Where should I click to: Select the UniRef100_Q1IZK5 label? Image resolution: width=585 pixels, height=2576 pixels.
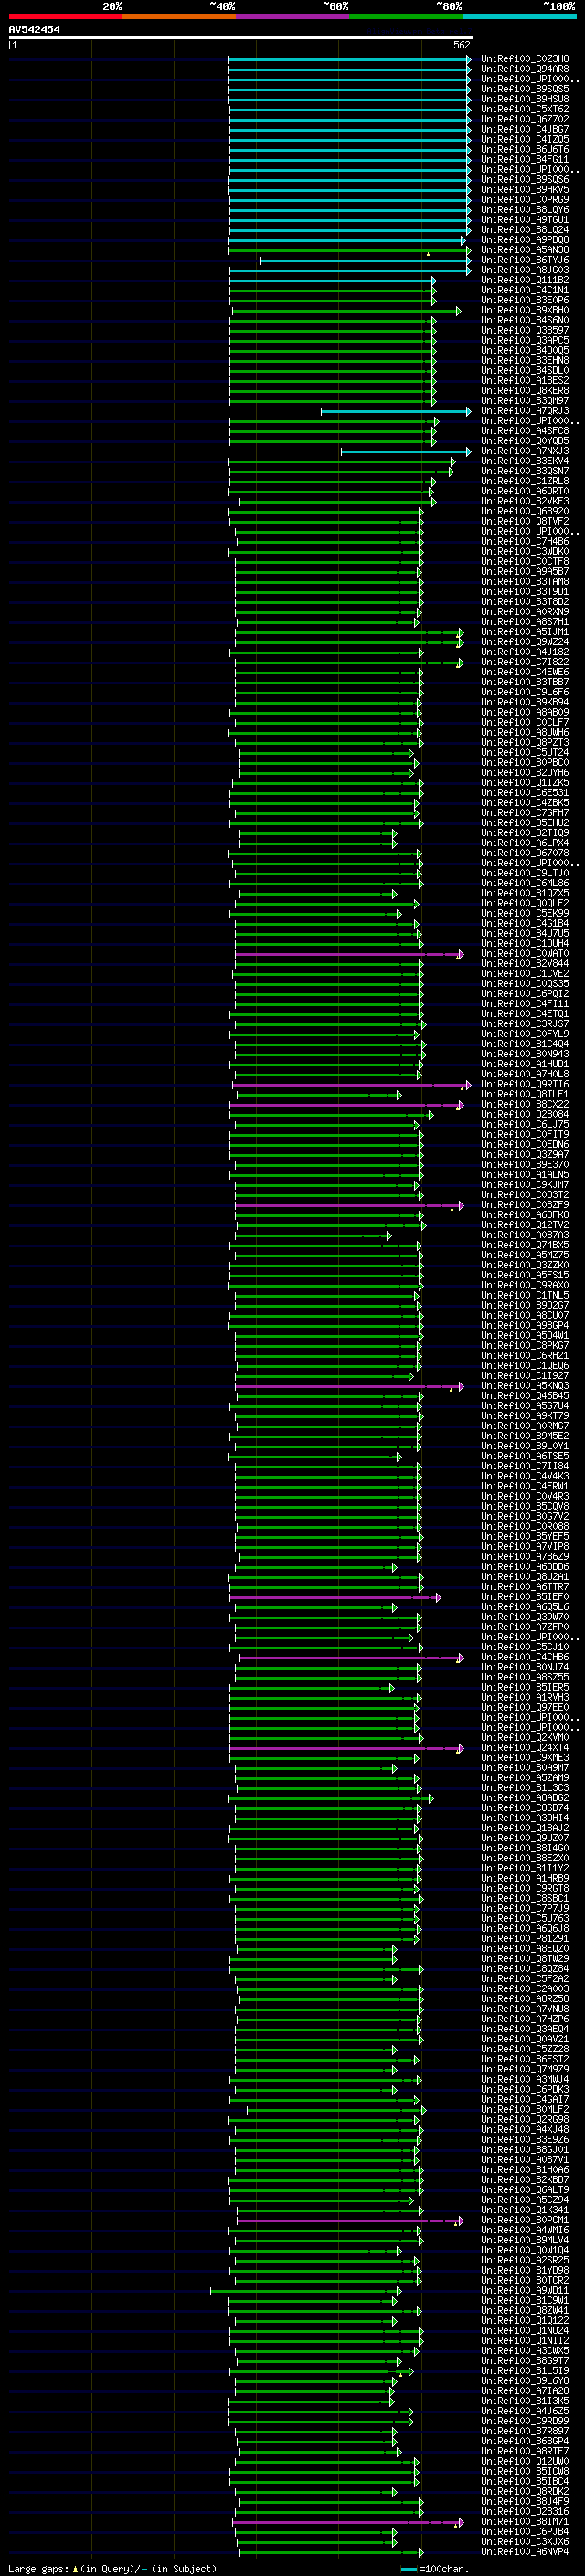tap(525, 782)
